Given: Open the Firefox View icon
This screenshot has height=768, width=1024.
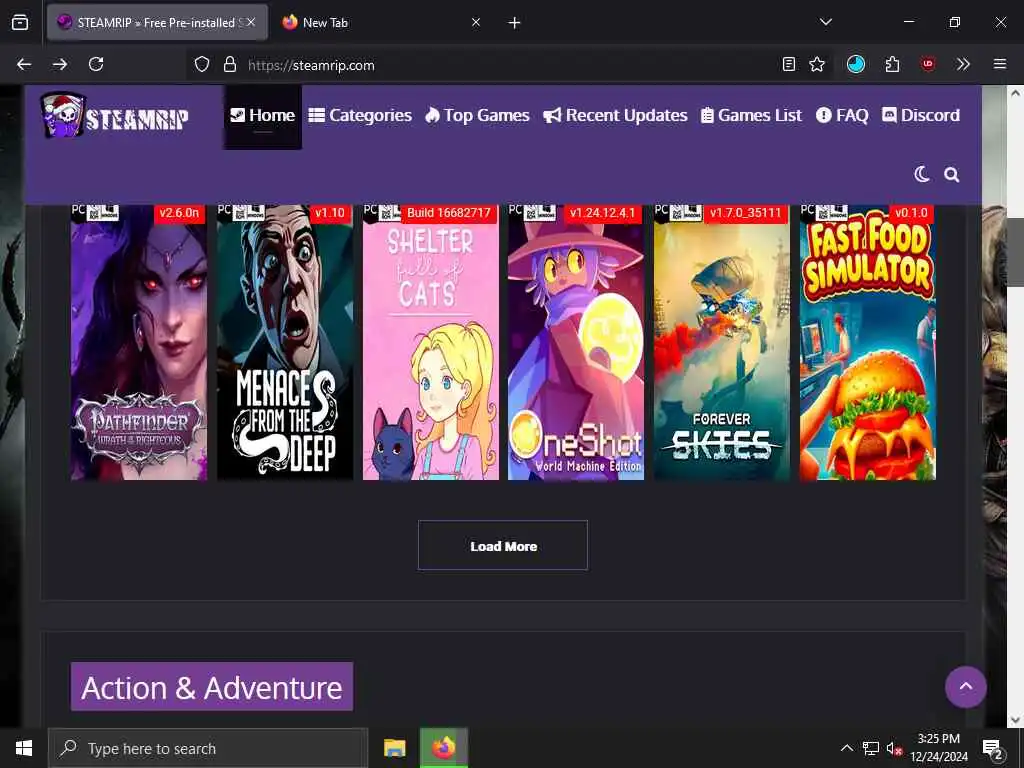Looking at the screenshot, I should click(x=20, y=22).
